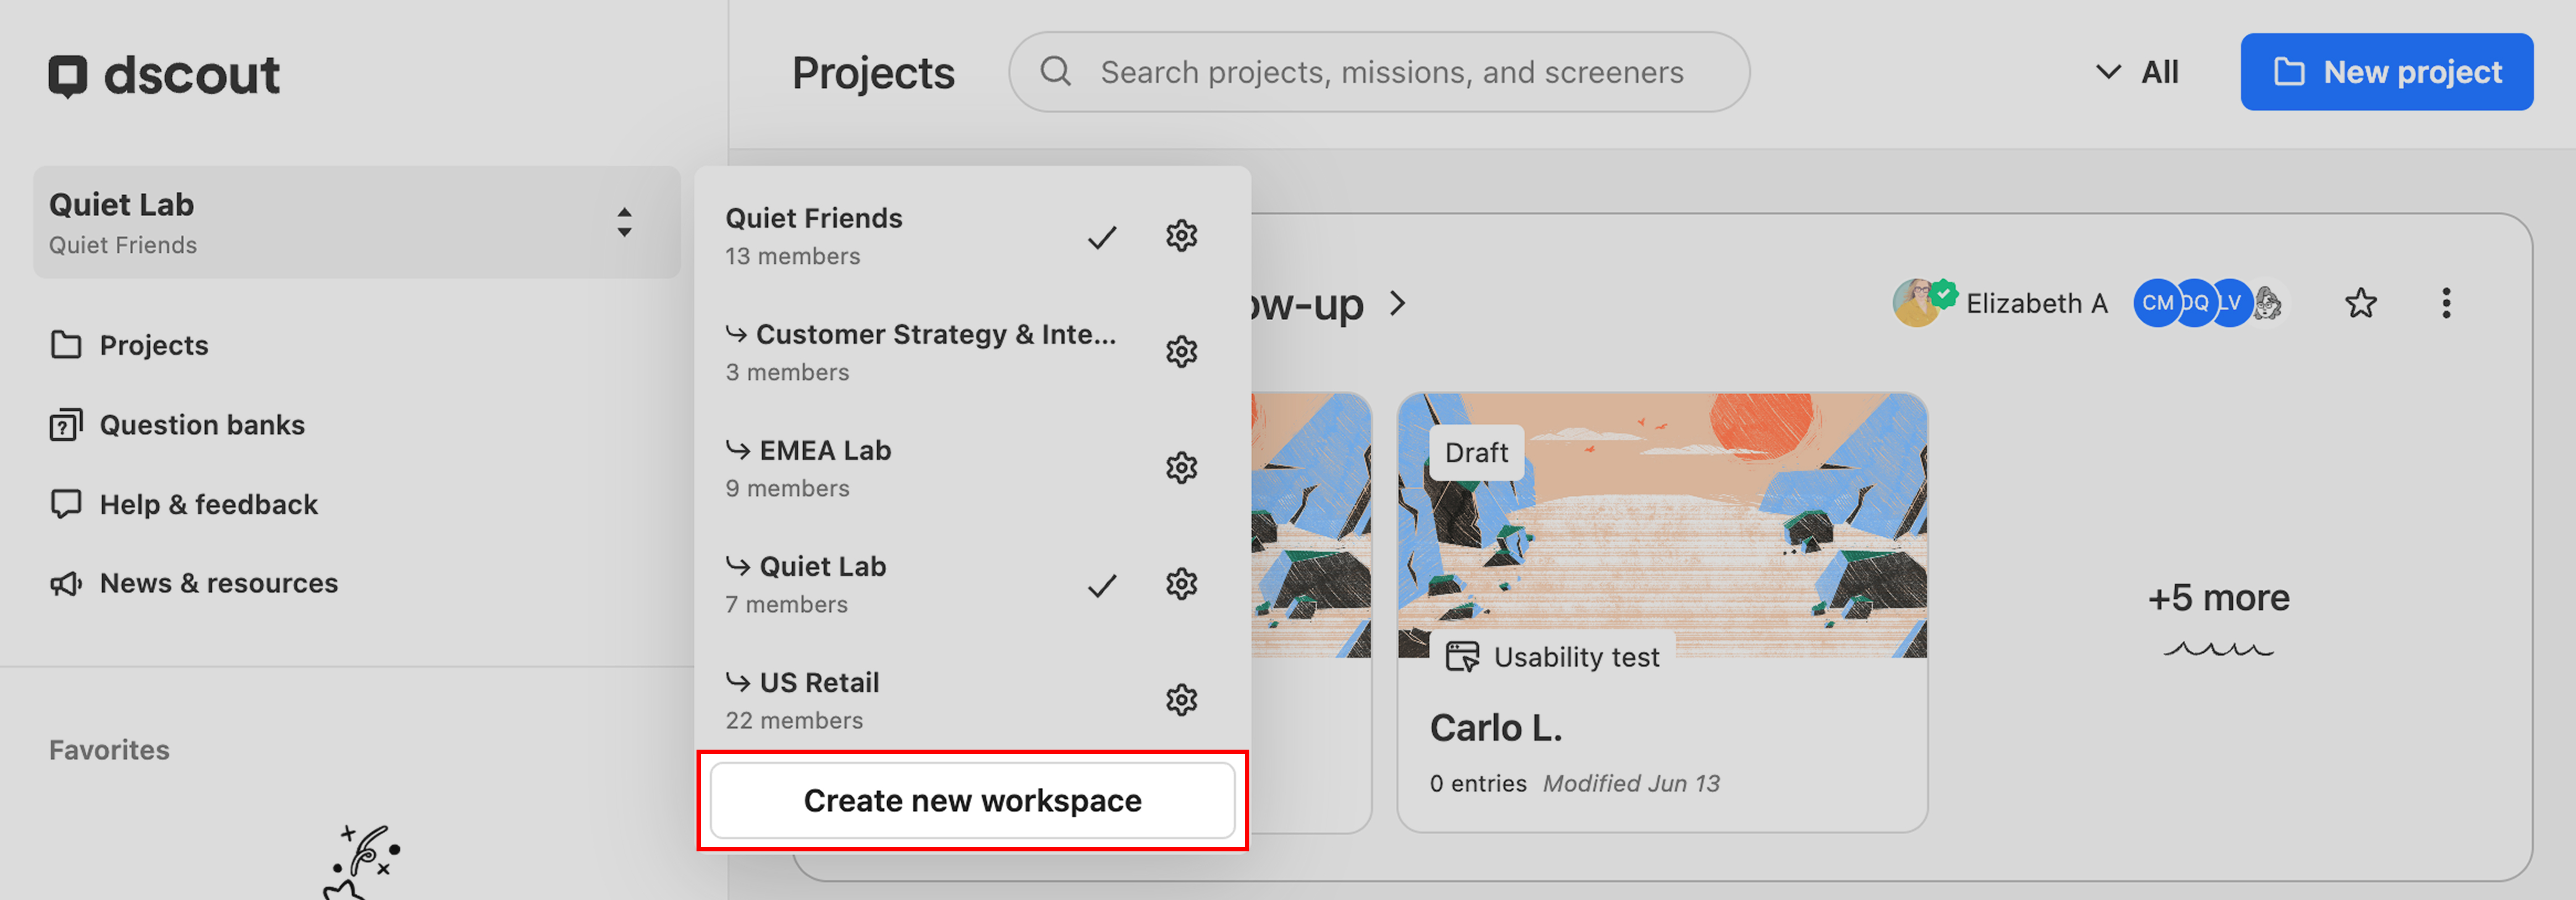Open the project options three-dot menu
The width and height of the screenshot is (2576, 900).
point(2446,303)
